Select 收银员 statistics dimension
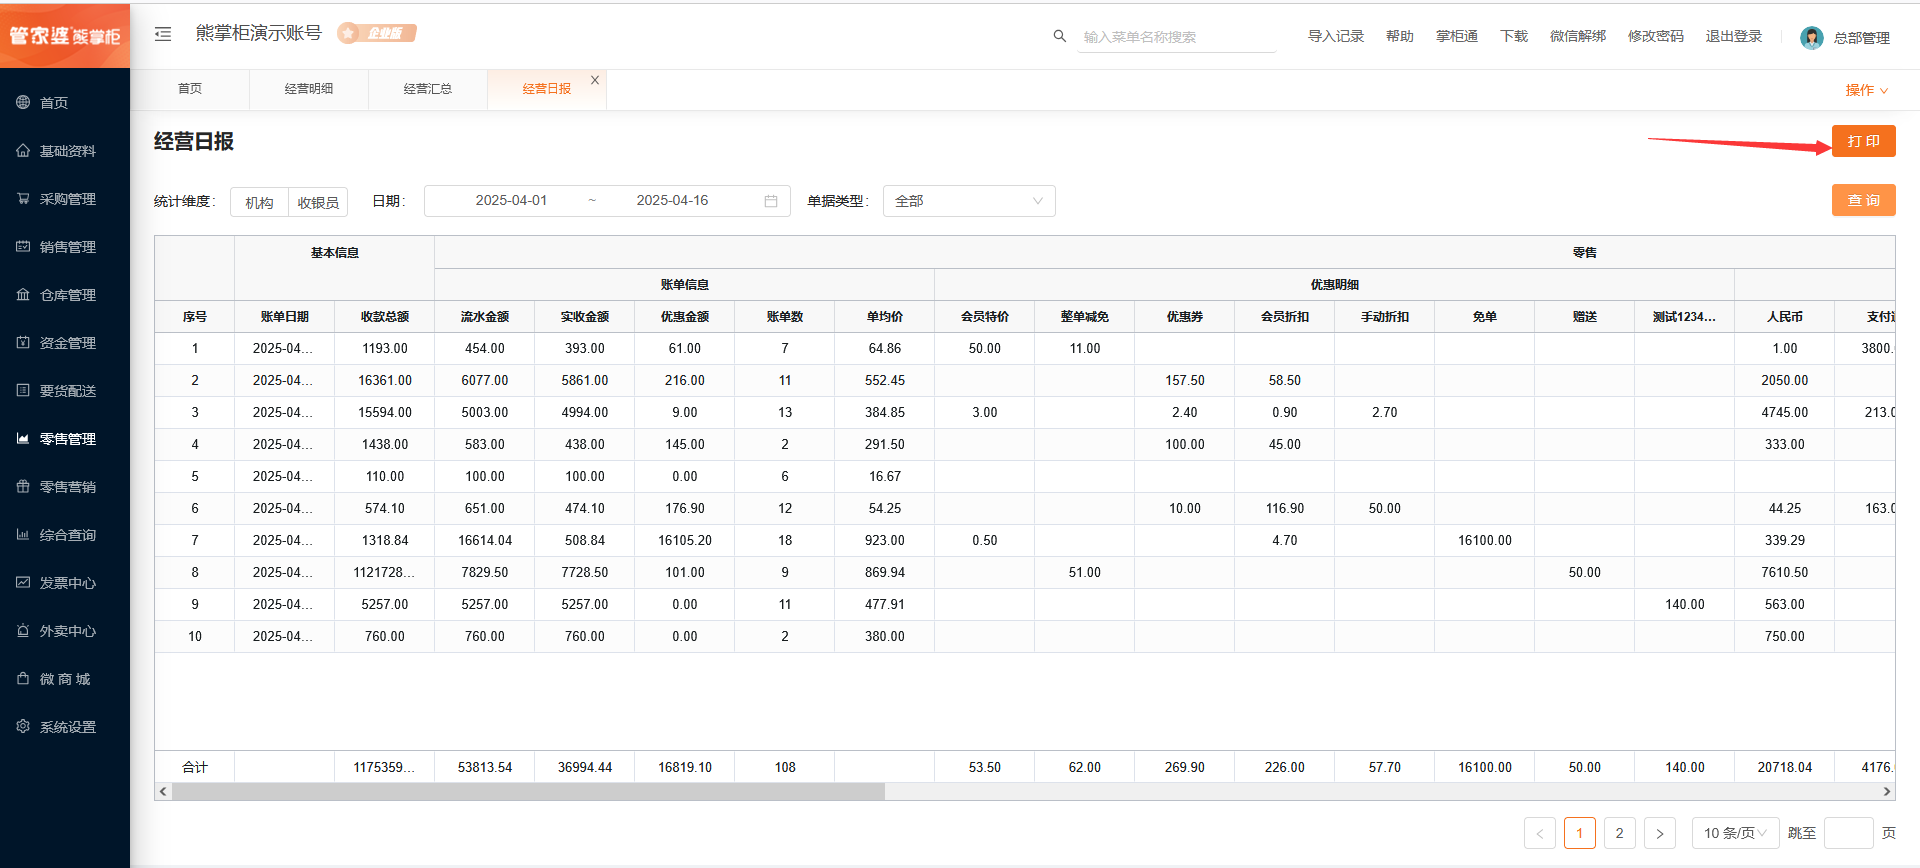This screenshot has height=868, width=1920. [318, 202]
